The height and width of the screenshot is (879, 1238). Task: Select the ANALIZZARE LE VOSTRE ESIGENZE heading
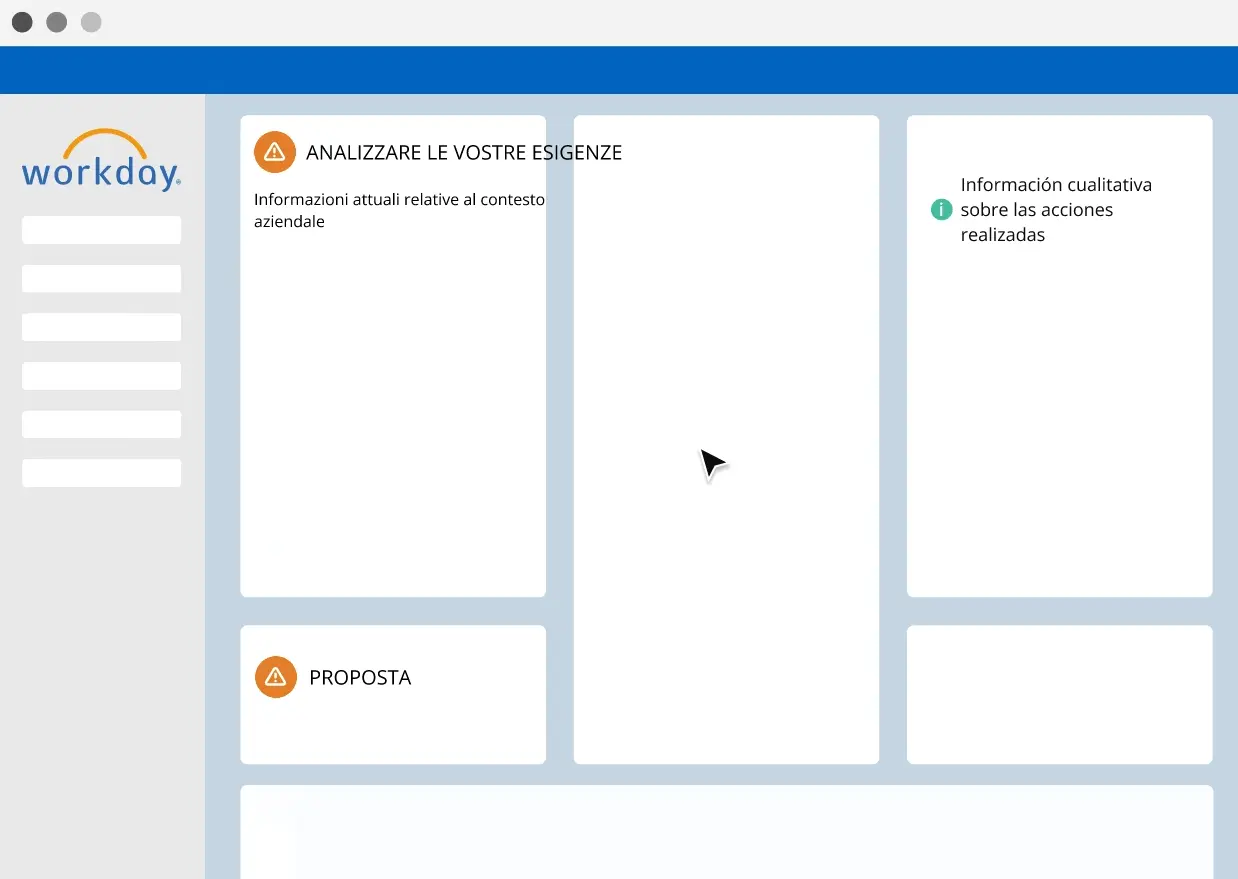pyautogui.click(x=464, y=153)
